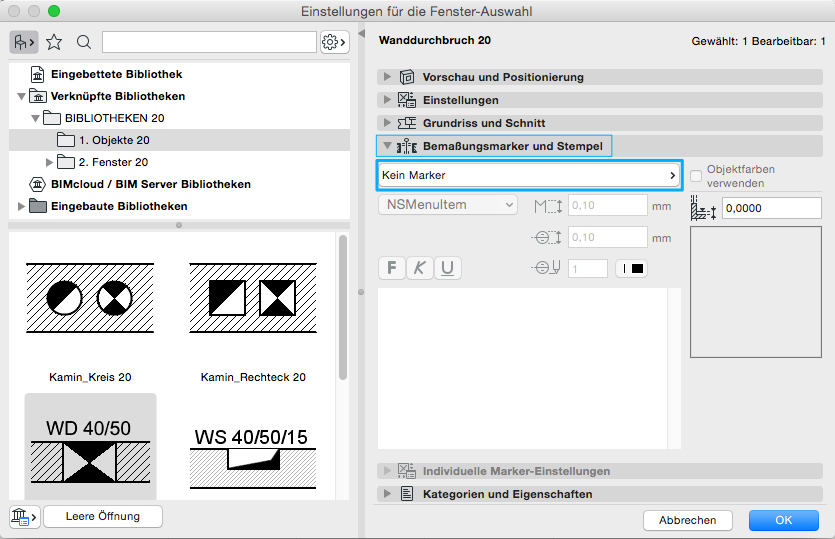Click the library manager icon at bottom left
This screenshot has height=539, width=835.
click(x=24, y=516)
